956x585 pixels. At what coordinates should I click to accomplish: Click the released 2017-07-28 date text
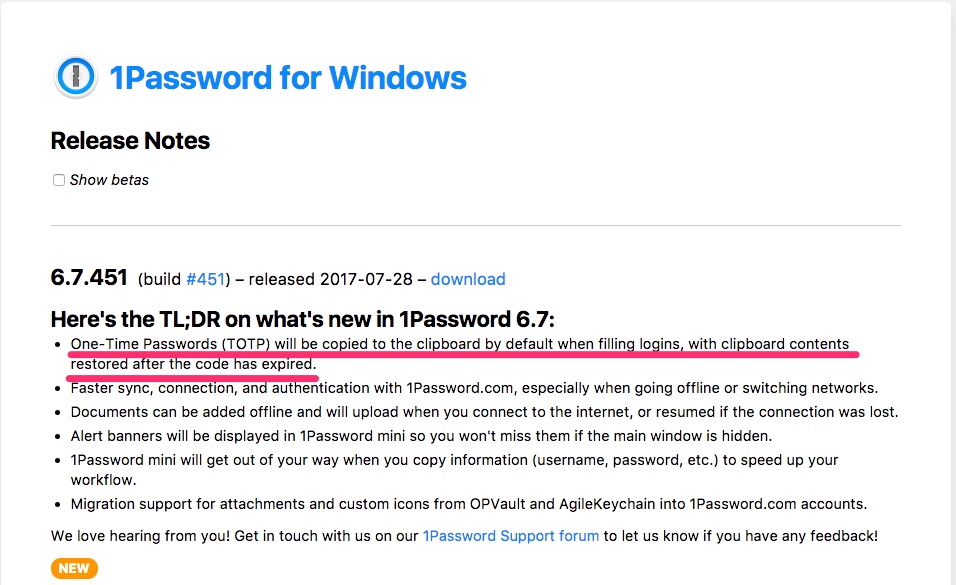pyautogui.click(x=330, y=279)
